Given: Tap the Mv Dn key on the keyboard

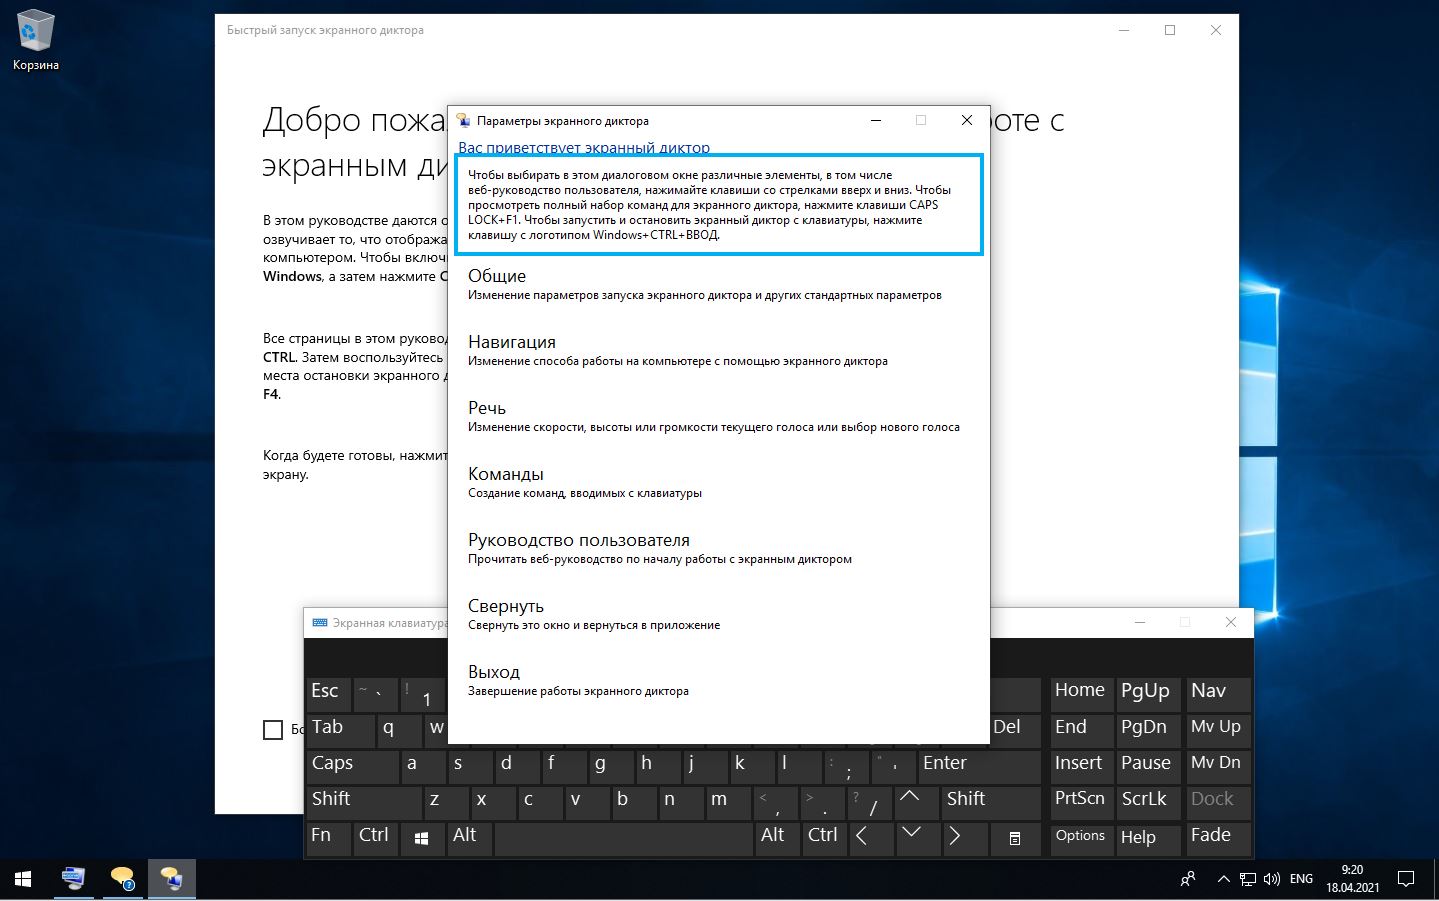Looking at the screenshot, I should point(1218,765).
